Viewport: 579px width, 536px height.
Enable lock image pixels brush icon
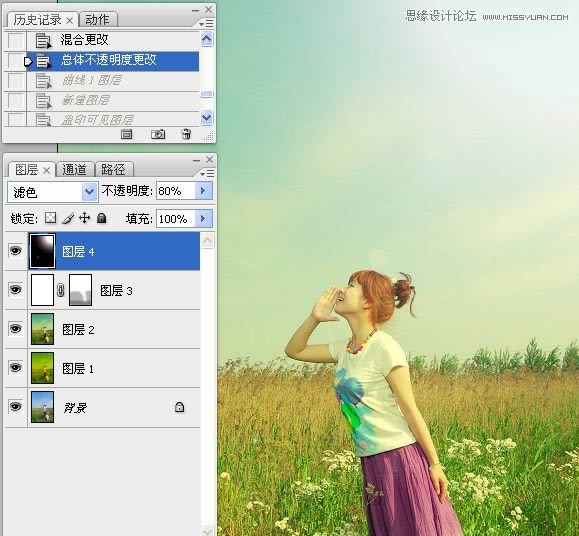(68, 218)
